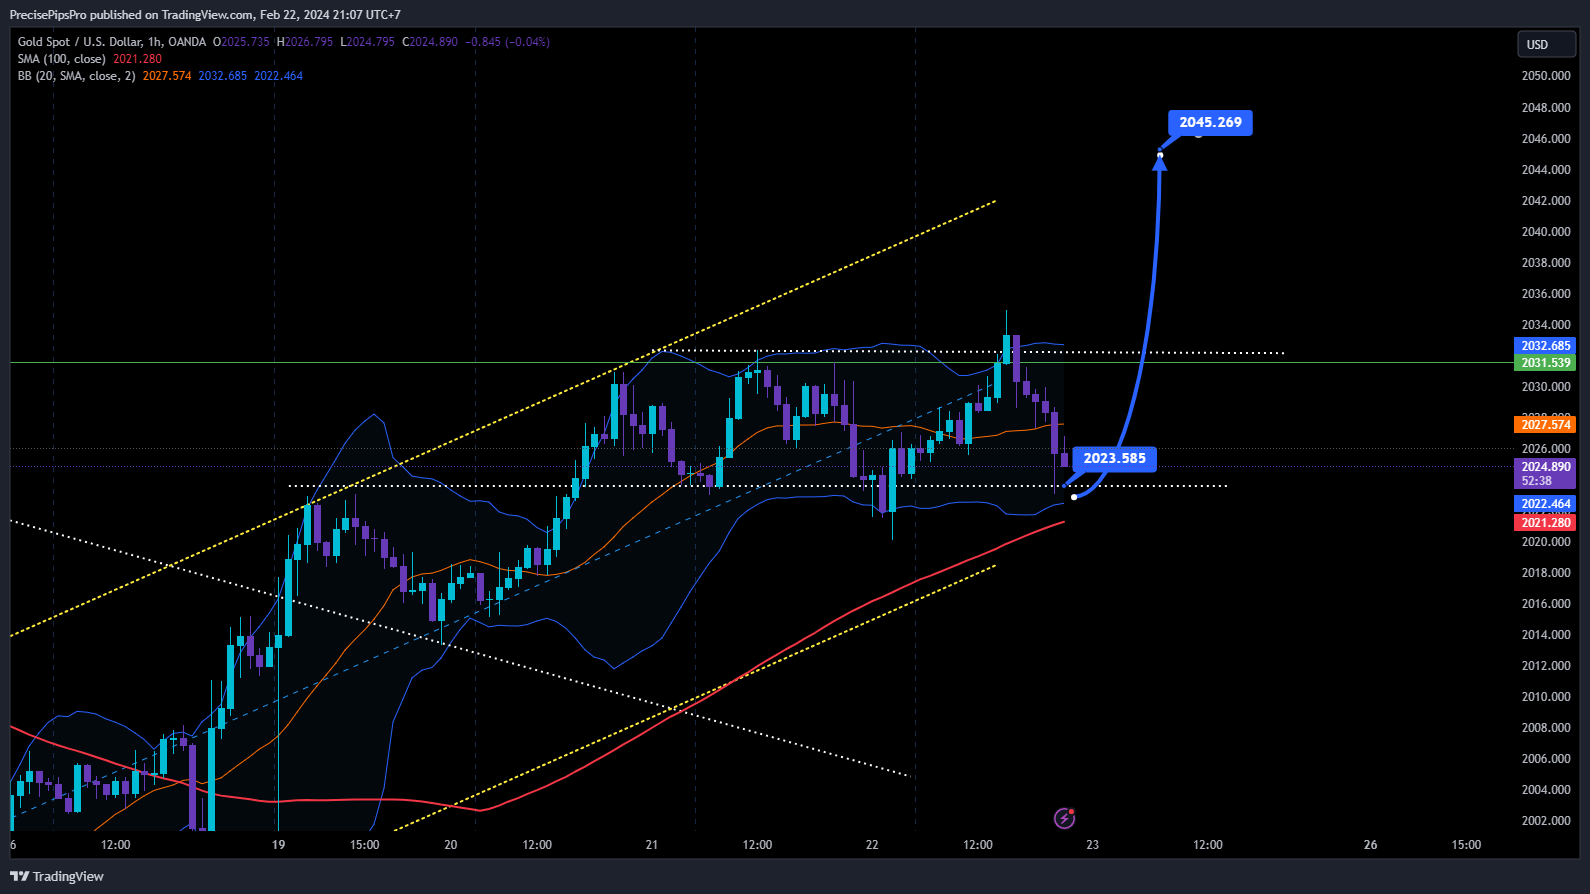
Task: Click the current price 2024.890 tag
Action: (1546, 467)
